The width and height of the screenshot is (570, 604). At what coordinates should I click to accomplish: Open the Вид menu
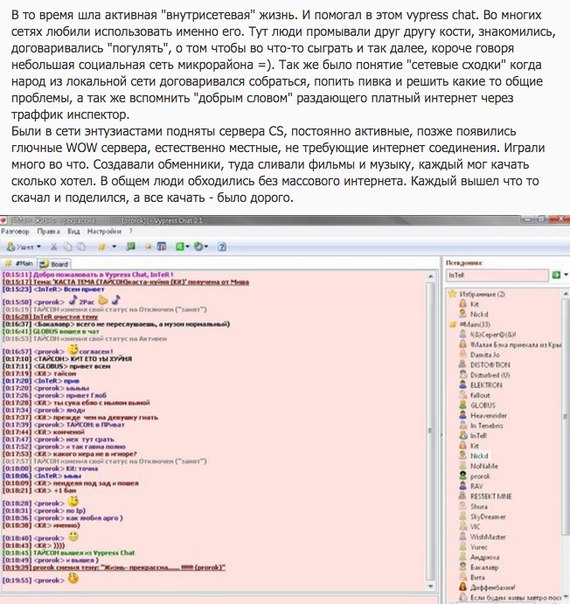tap(74, 232)
